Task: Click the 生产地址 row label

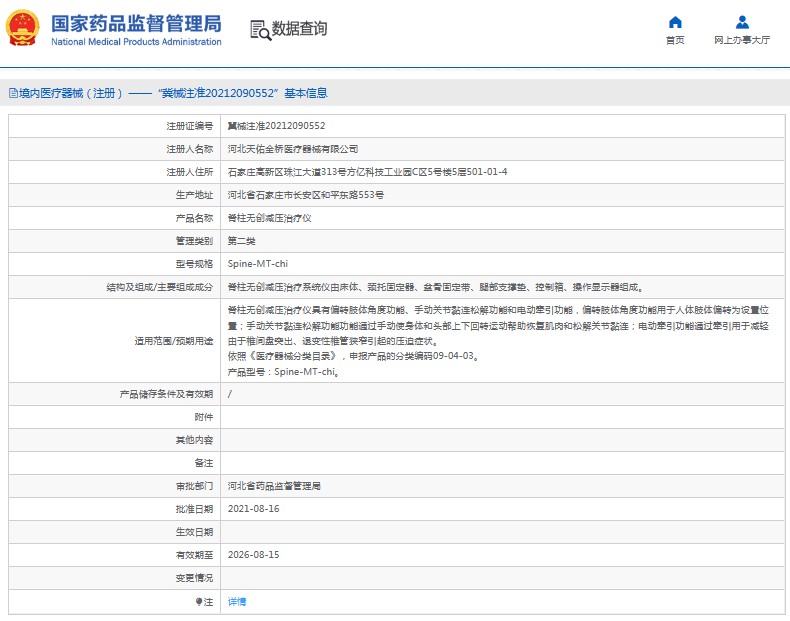Action: (x=194, y=195)
